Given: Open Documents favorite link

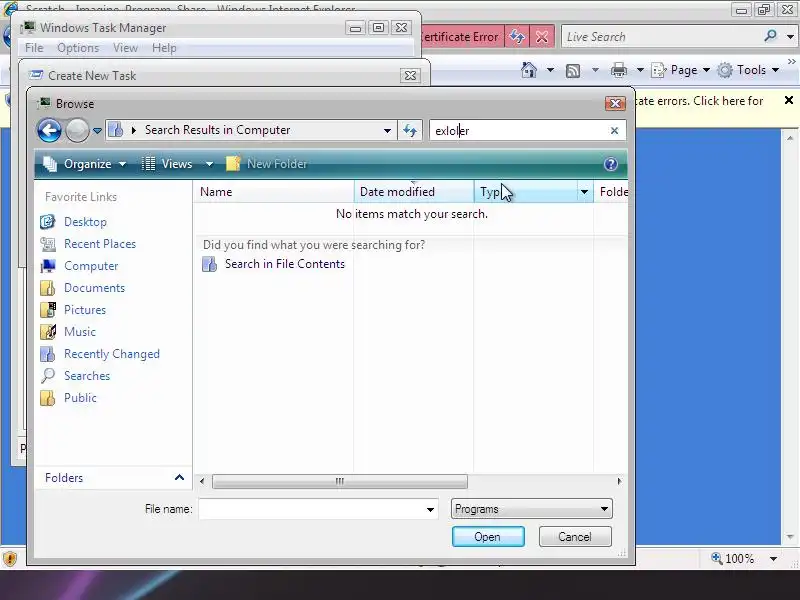Looking at the screenshot, I should 94,288.
